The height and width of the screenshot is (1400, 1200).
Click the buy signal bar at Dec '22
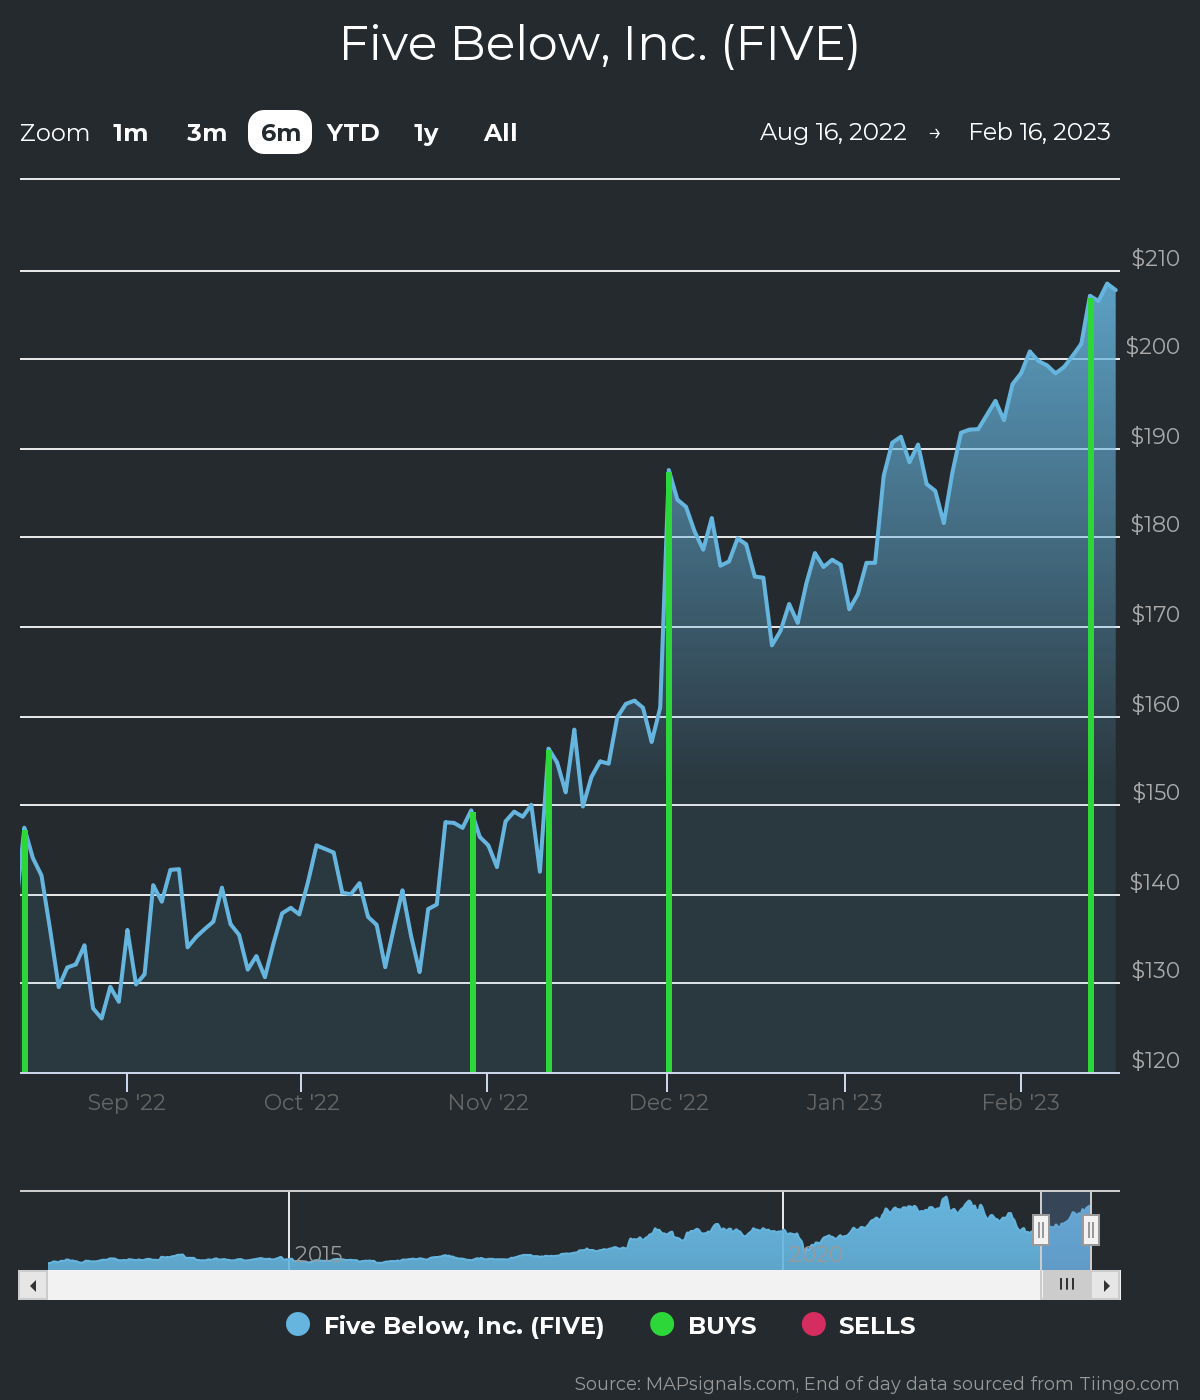pos(668,770)
